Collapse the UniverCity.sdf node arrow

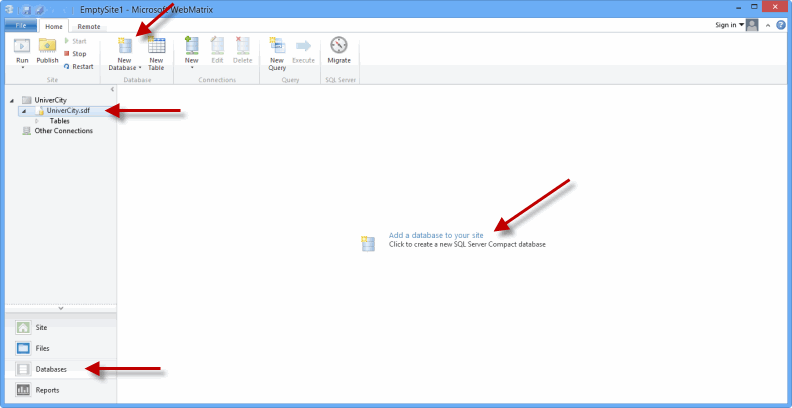point(24,111)
